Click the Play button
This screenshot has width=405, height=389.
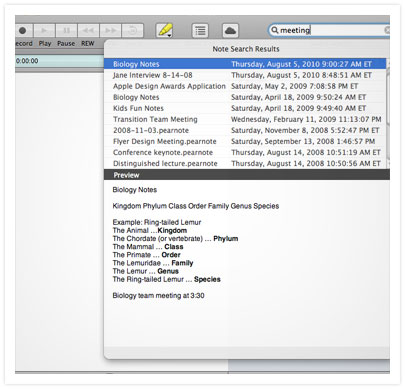click(x=44, y=31)
